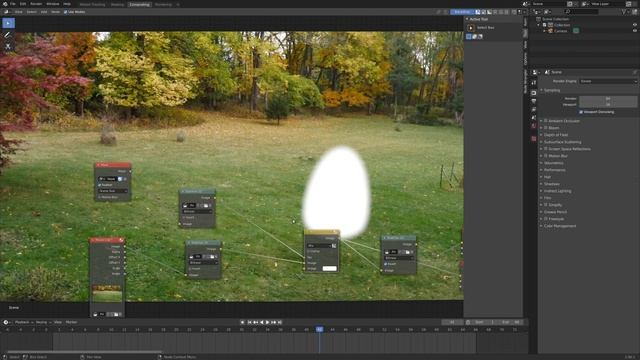Open the Scene properties tab icon
This screenshot has height=360, width=640.
tap(533, 118)
